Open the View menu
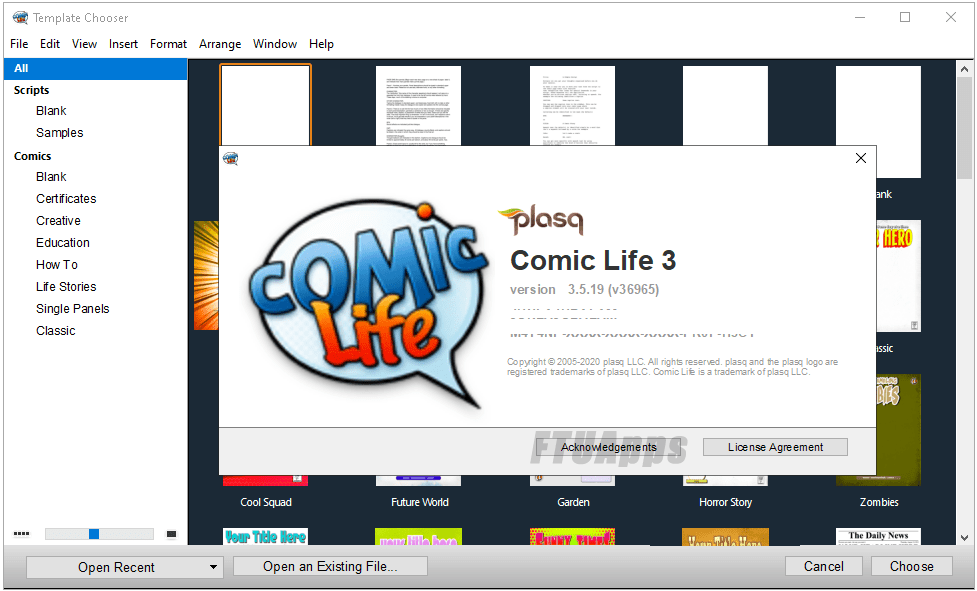Image resolution: width=977 pixels, height=591 pixels. pos(84,44)
